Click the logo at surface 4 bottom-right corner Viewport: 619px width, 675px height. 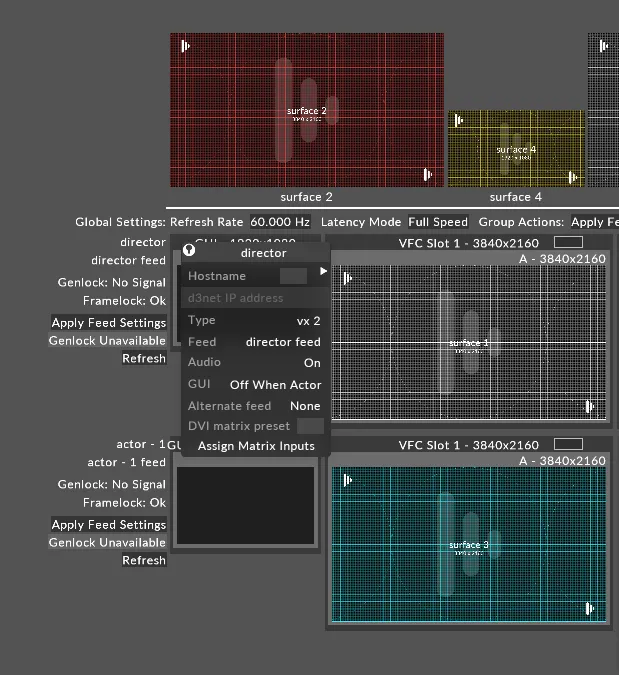[x=573, y=177]
